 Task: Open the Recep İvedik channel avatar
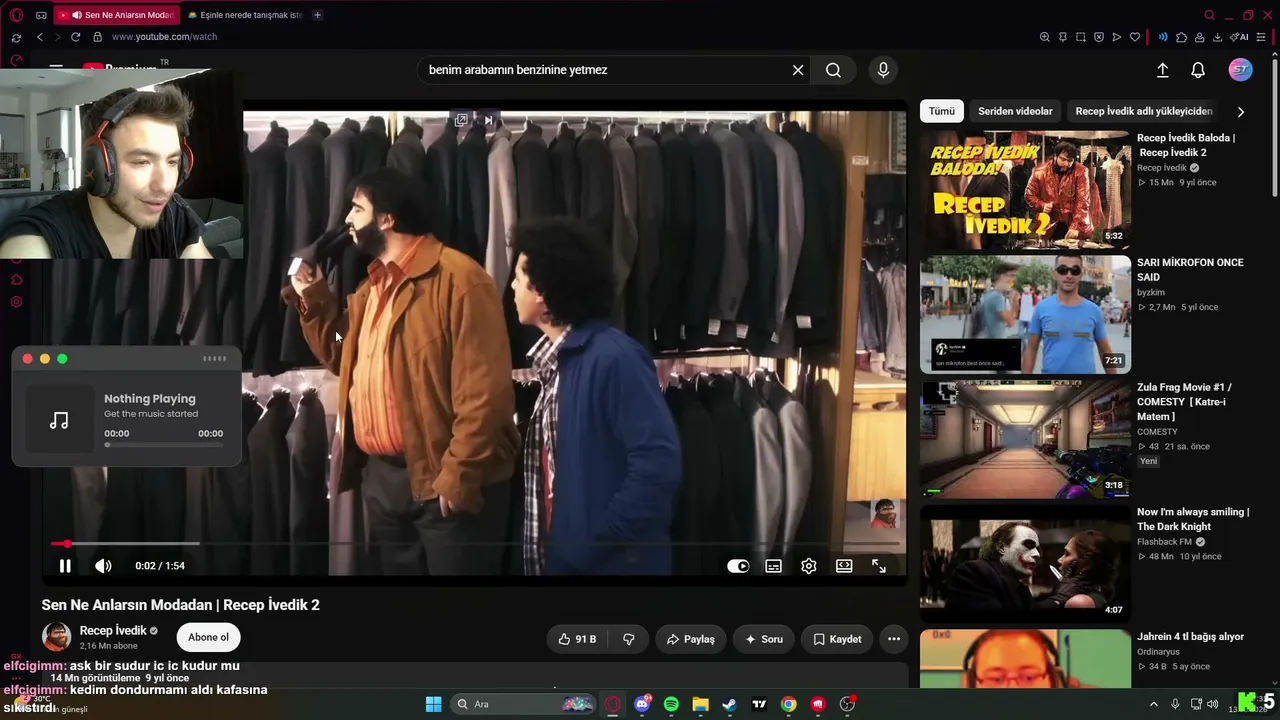56,637
